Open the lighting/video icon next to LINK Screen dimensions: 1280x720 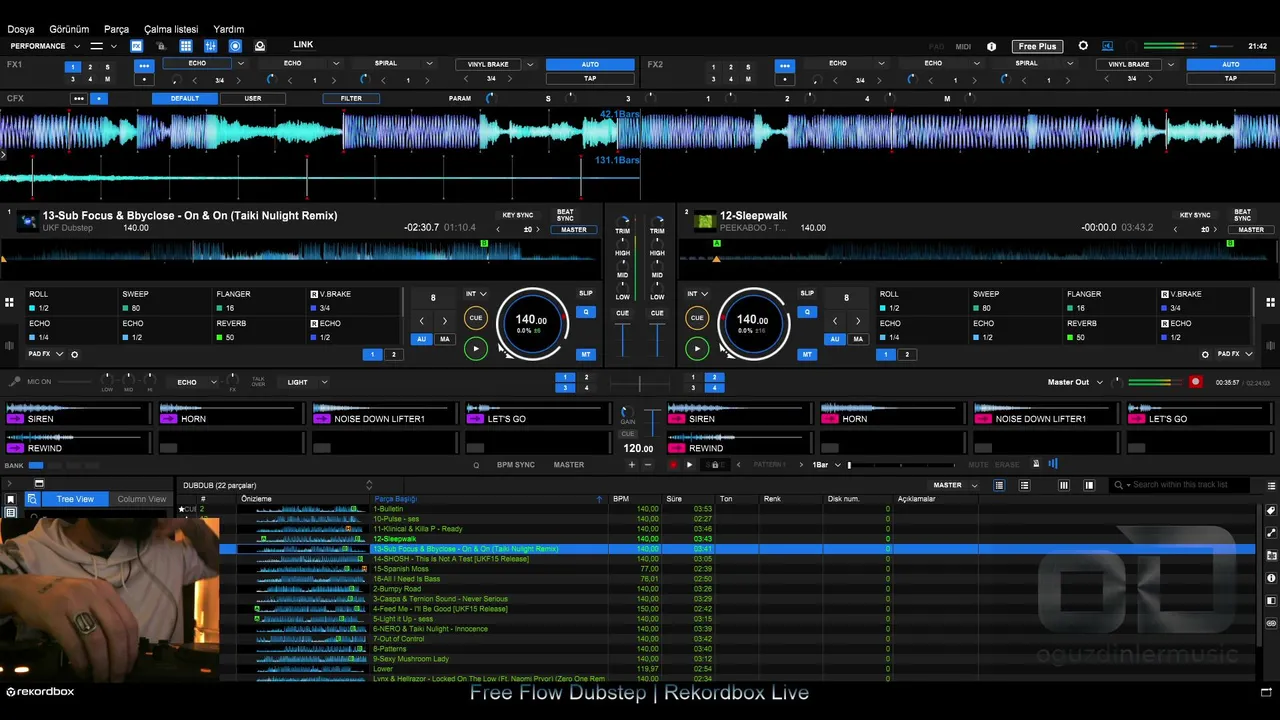[x=260, y=46]
